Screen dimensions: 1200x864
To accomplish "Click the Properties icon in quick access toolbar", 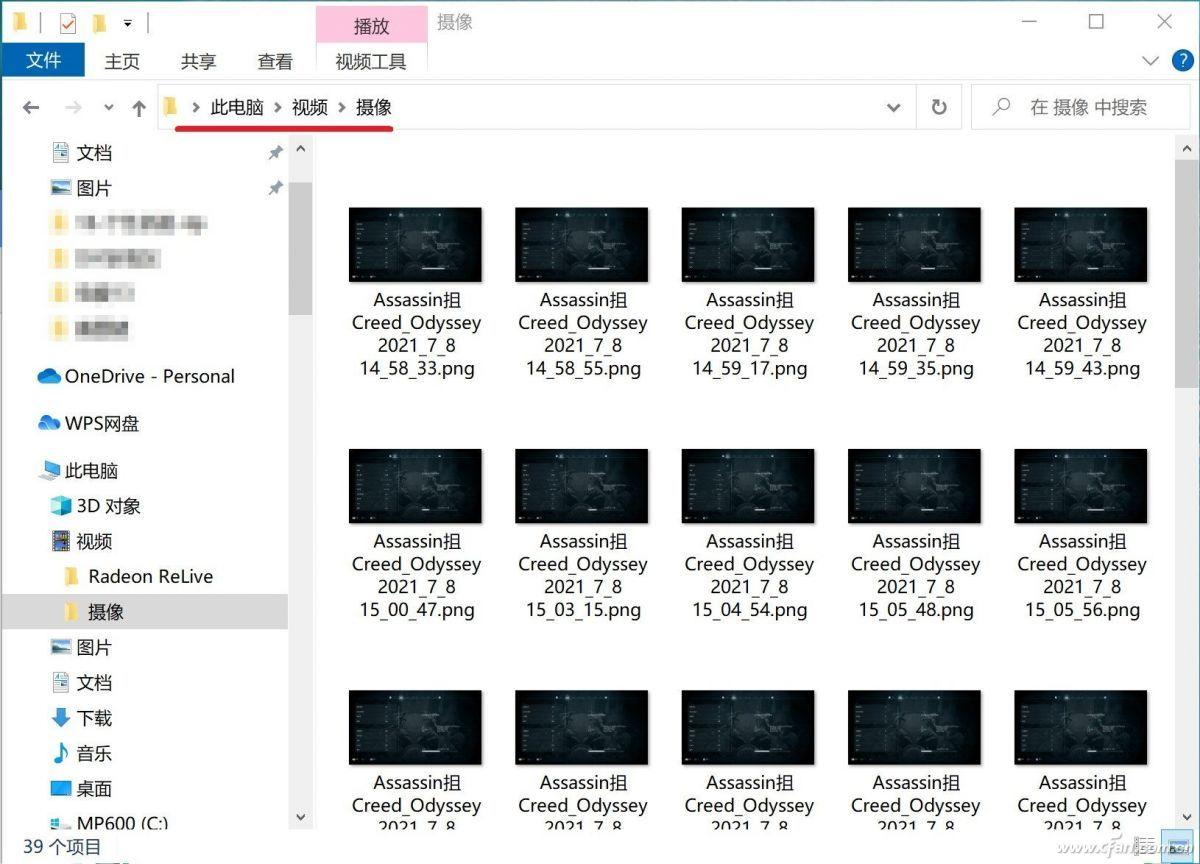I will coord(68,23).
